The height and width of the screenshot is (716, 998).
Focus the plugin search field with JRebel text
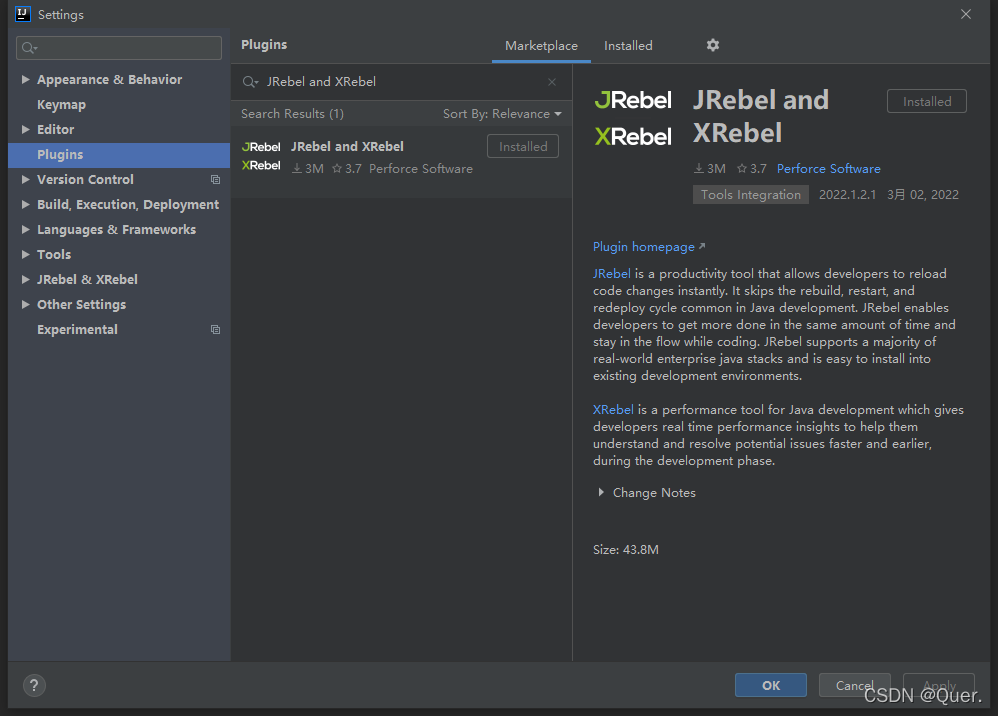(401, 82)
